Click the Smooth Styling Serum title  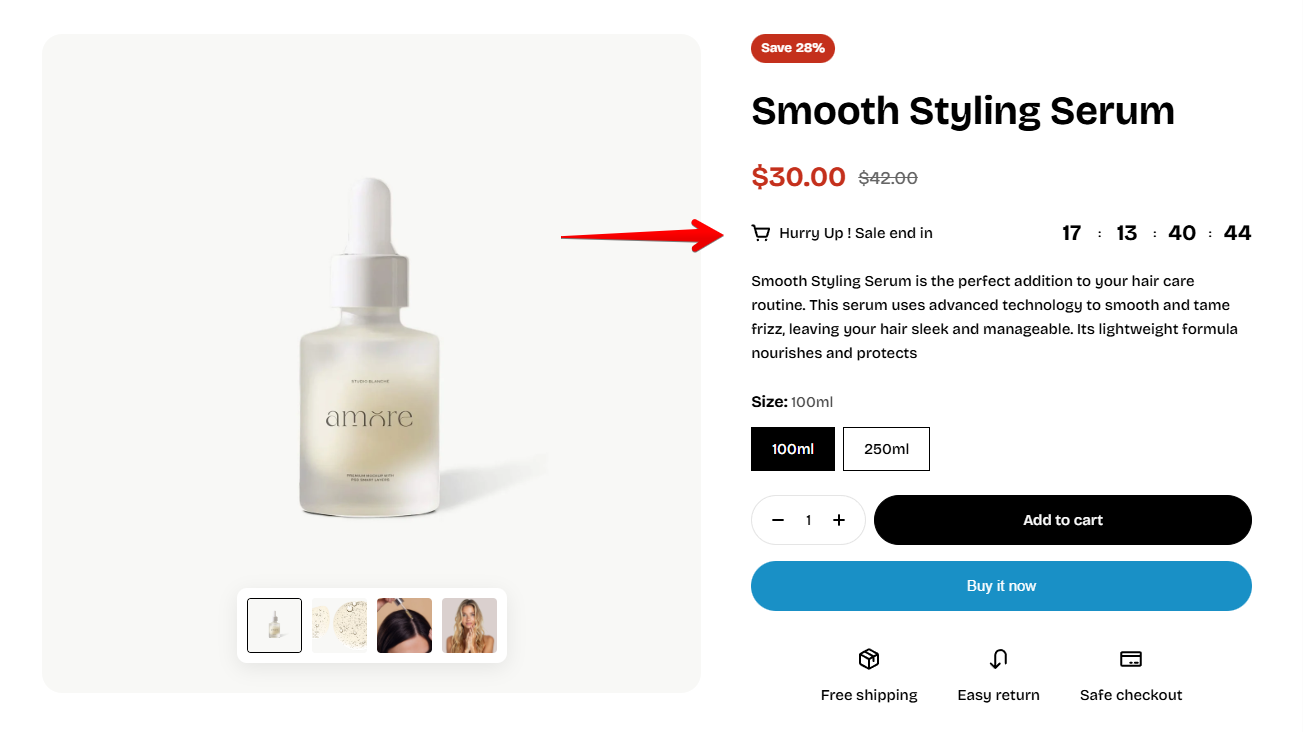click(962, 110)
